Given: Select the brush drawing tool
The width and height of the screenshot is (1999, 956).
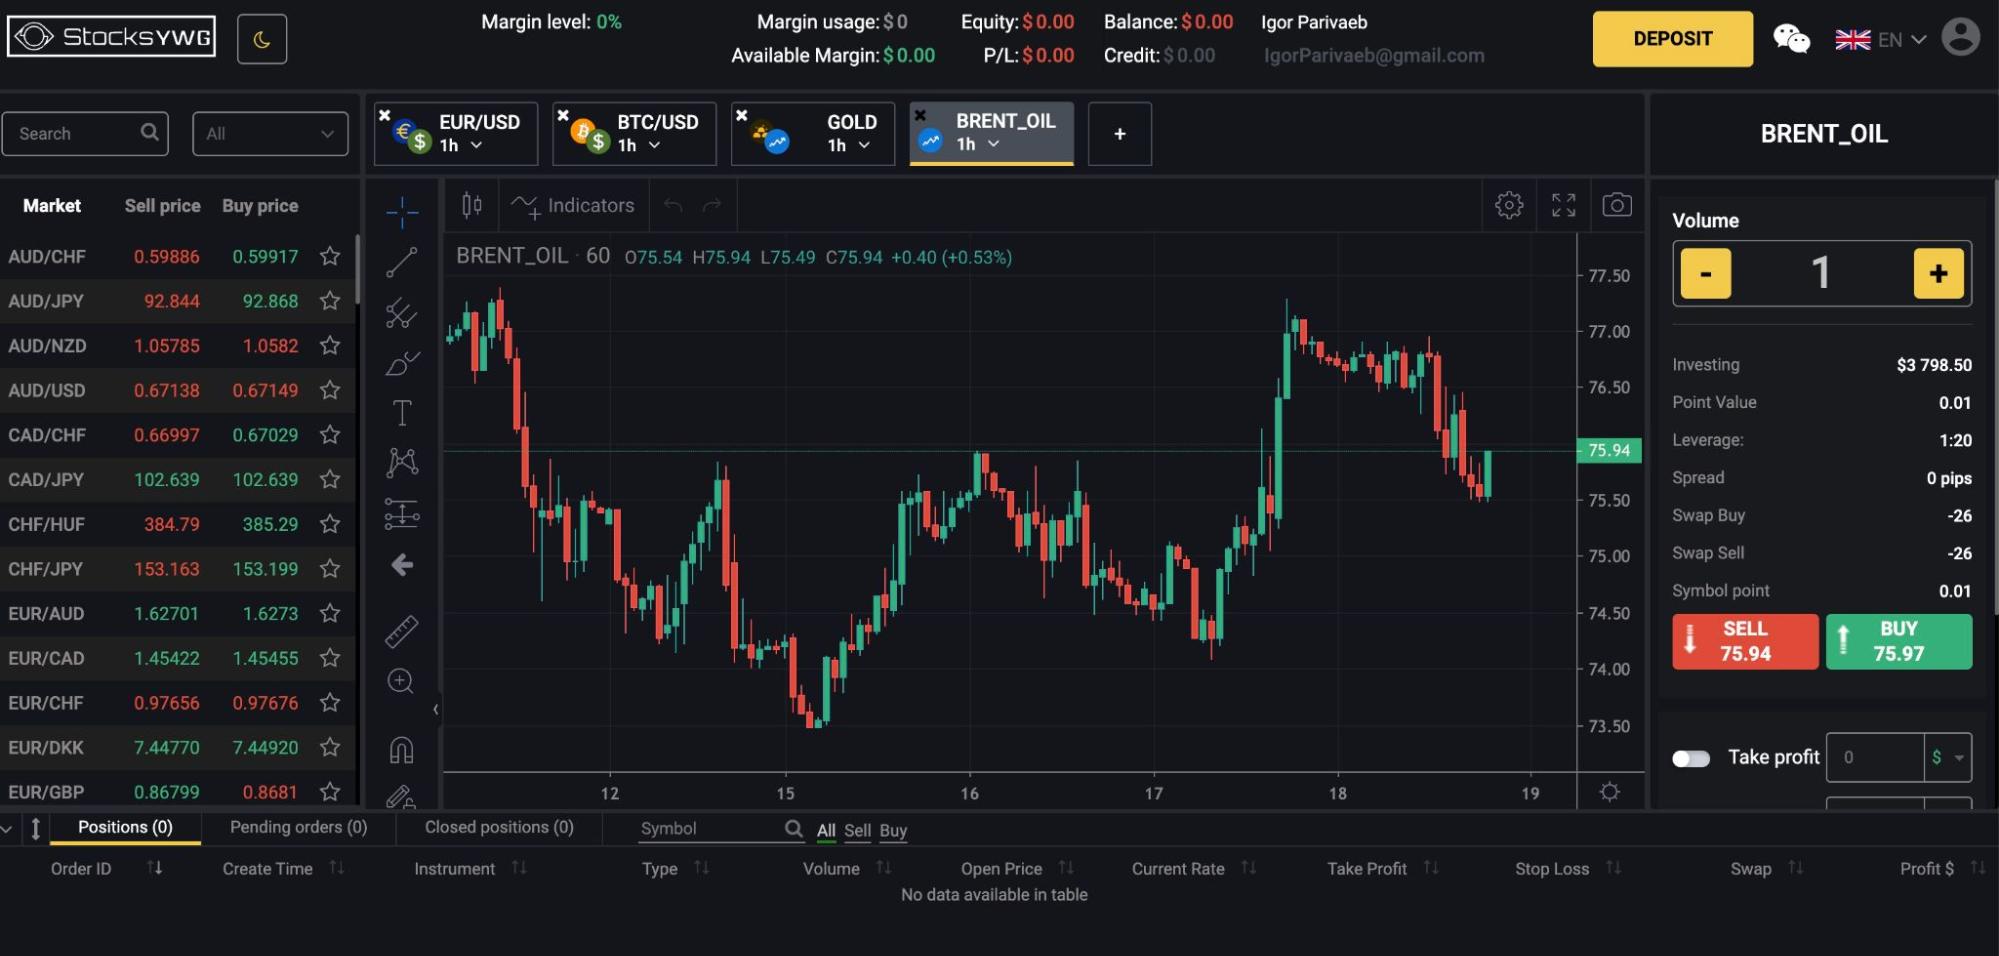Looking at the screenshot, I should pyautogui.click(x=402, y=363).
